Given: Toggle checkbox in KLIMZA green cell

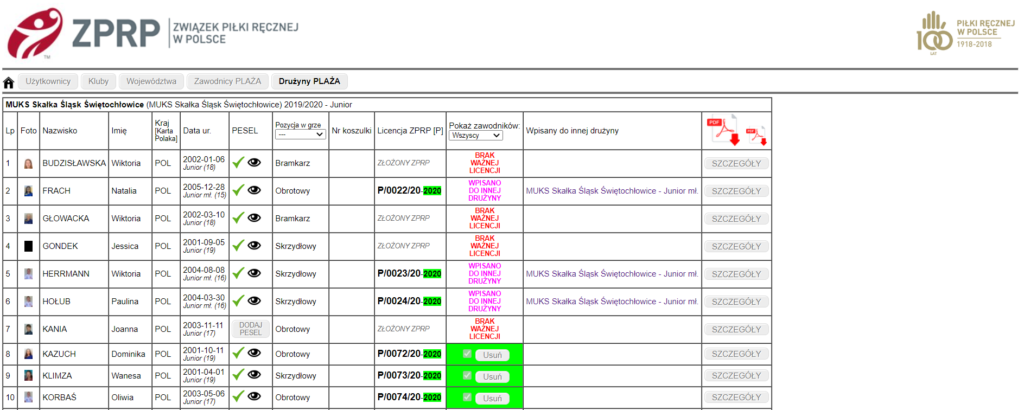Looking at the screenshot, I should click(466, 376).
